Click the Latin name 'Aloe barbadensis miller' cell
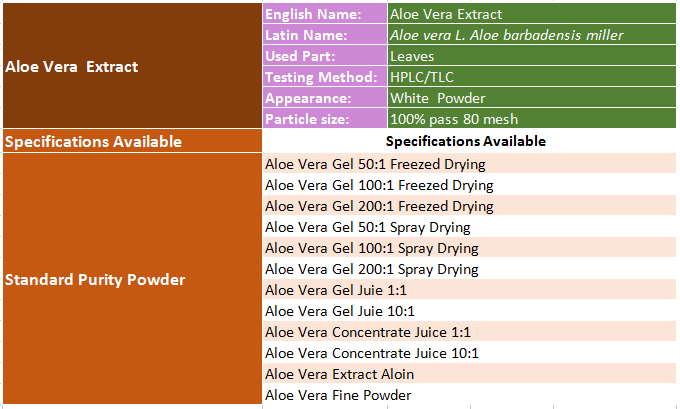This screenshot has width=680, height=409. click(x=530, y=35)
